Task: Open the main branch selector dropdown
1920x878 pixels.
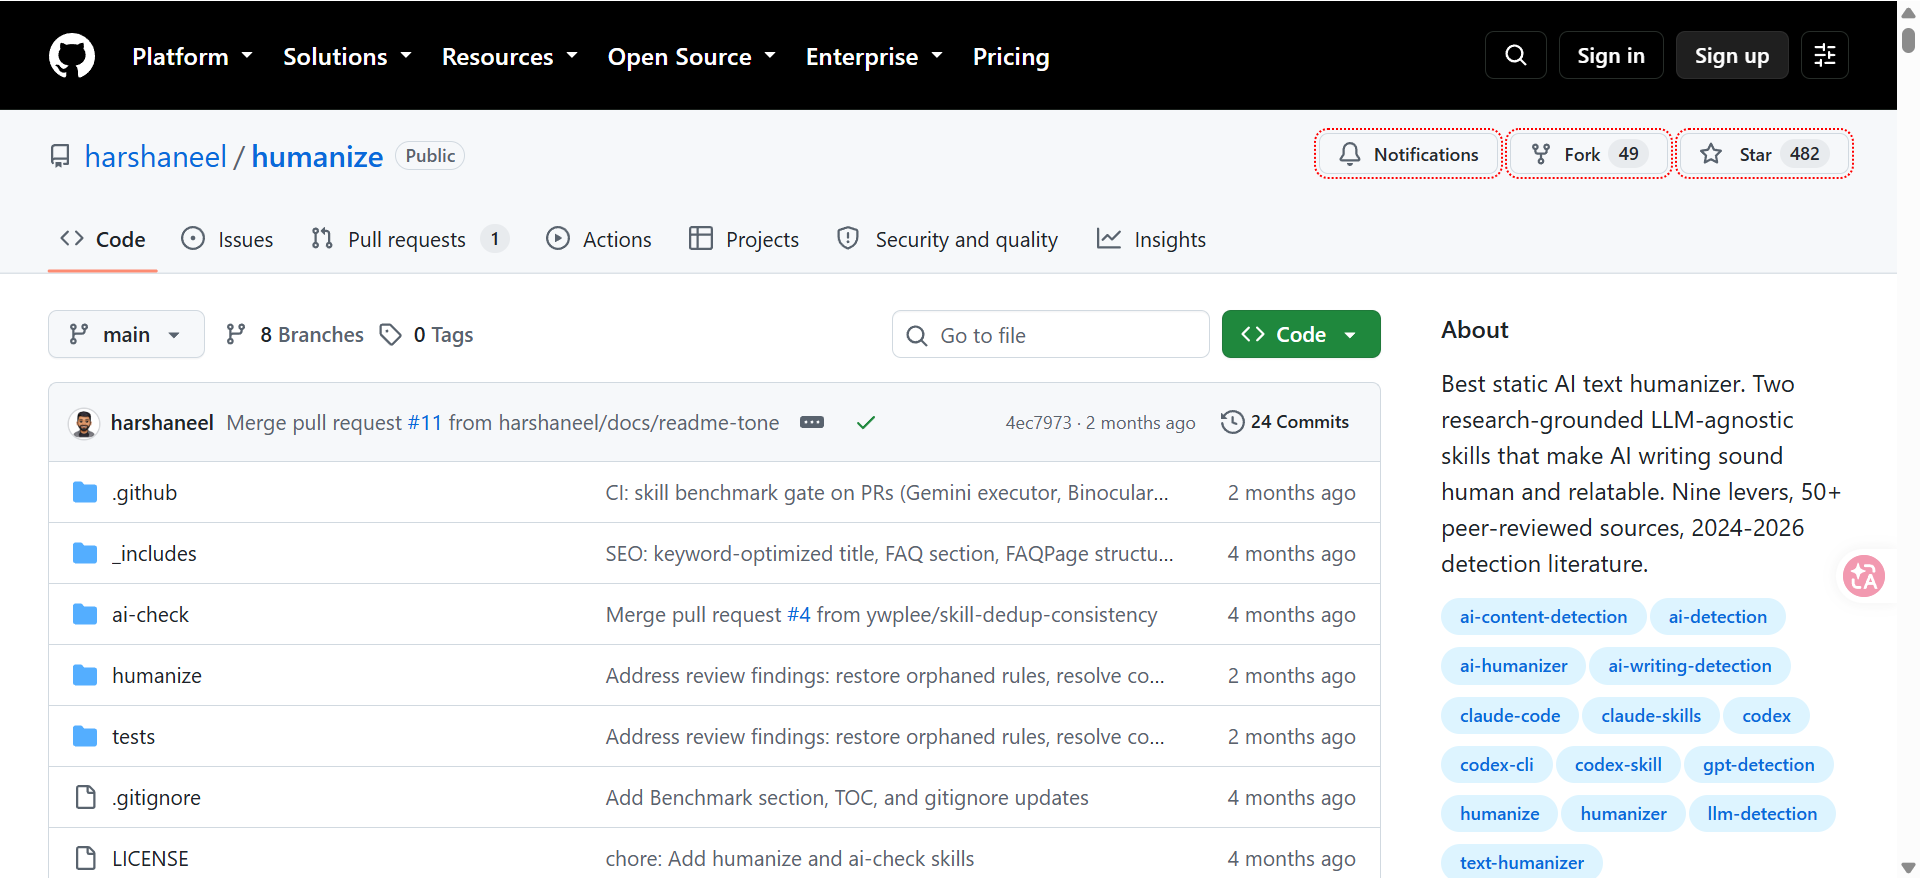Action: point(126,334)
